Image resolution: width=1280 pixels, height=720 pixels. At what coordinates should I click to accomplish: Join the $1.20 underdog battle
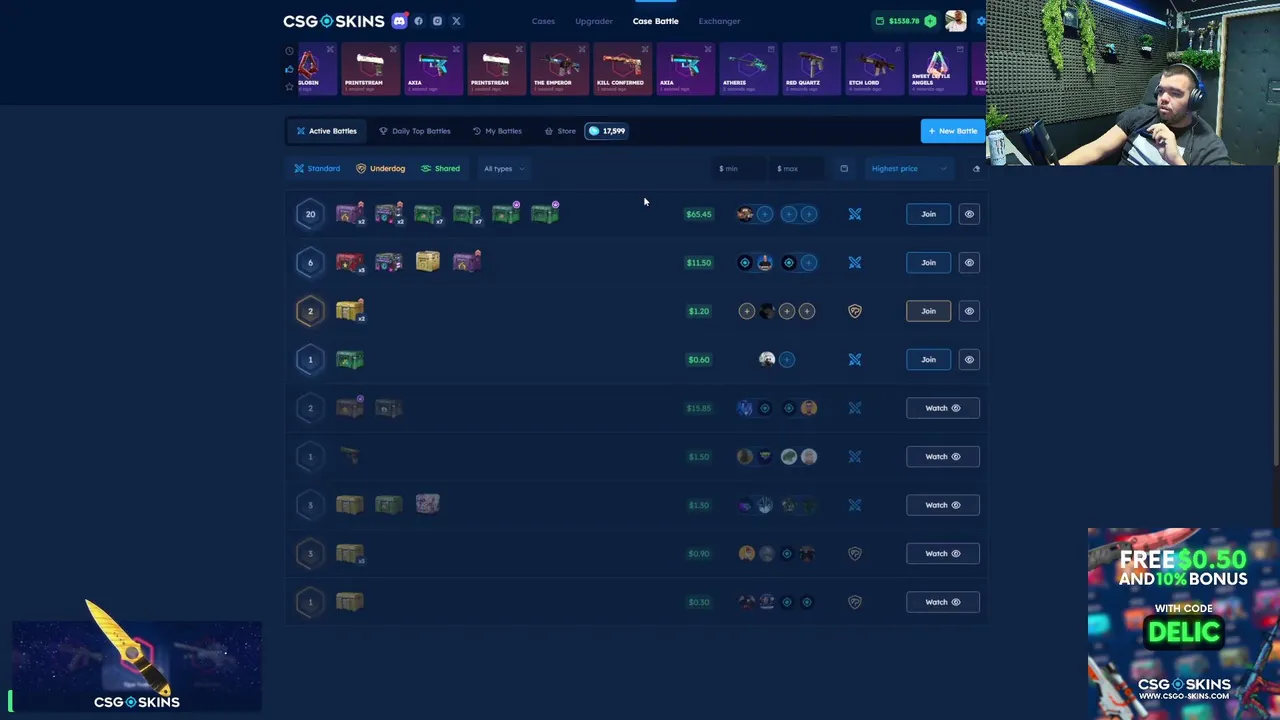[929, 311]
